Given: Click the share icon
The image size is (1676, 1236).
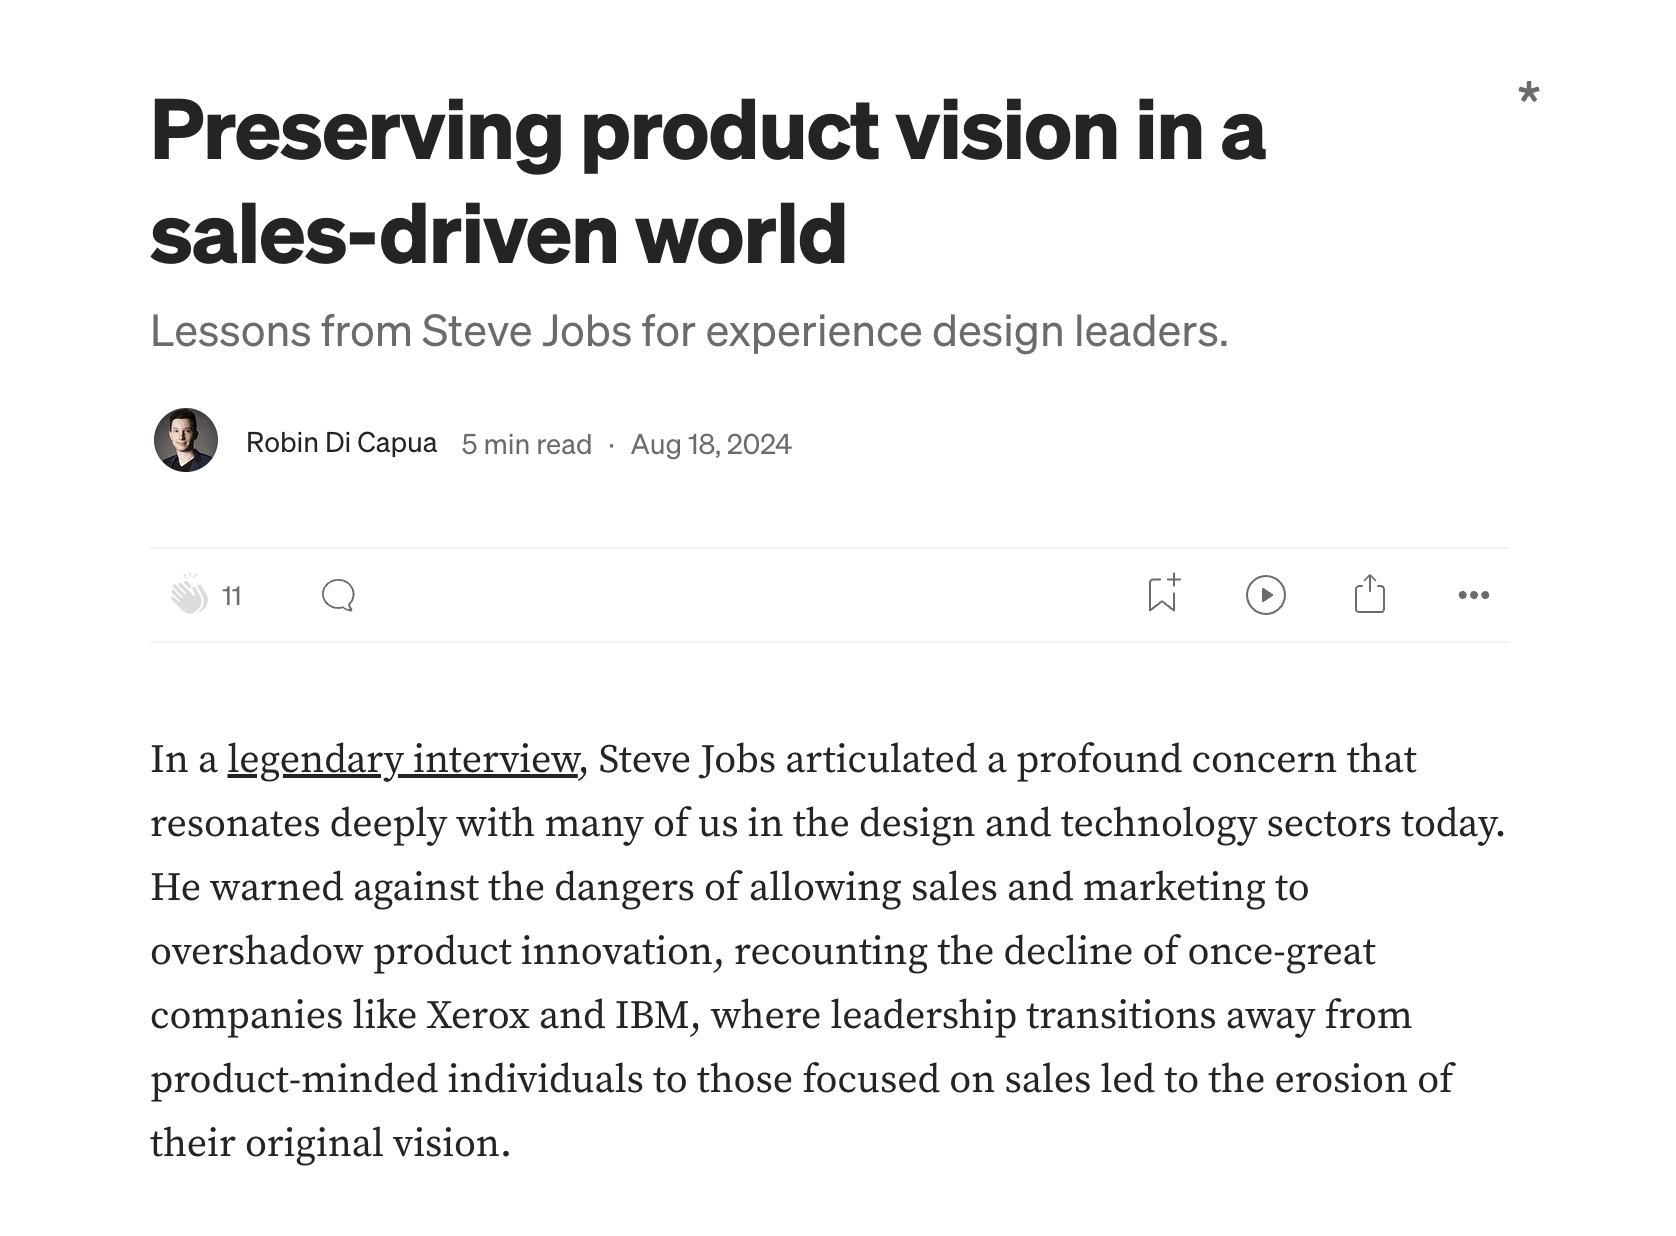Looking at the screenshot, I should [1369, 594].
